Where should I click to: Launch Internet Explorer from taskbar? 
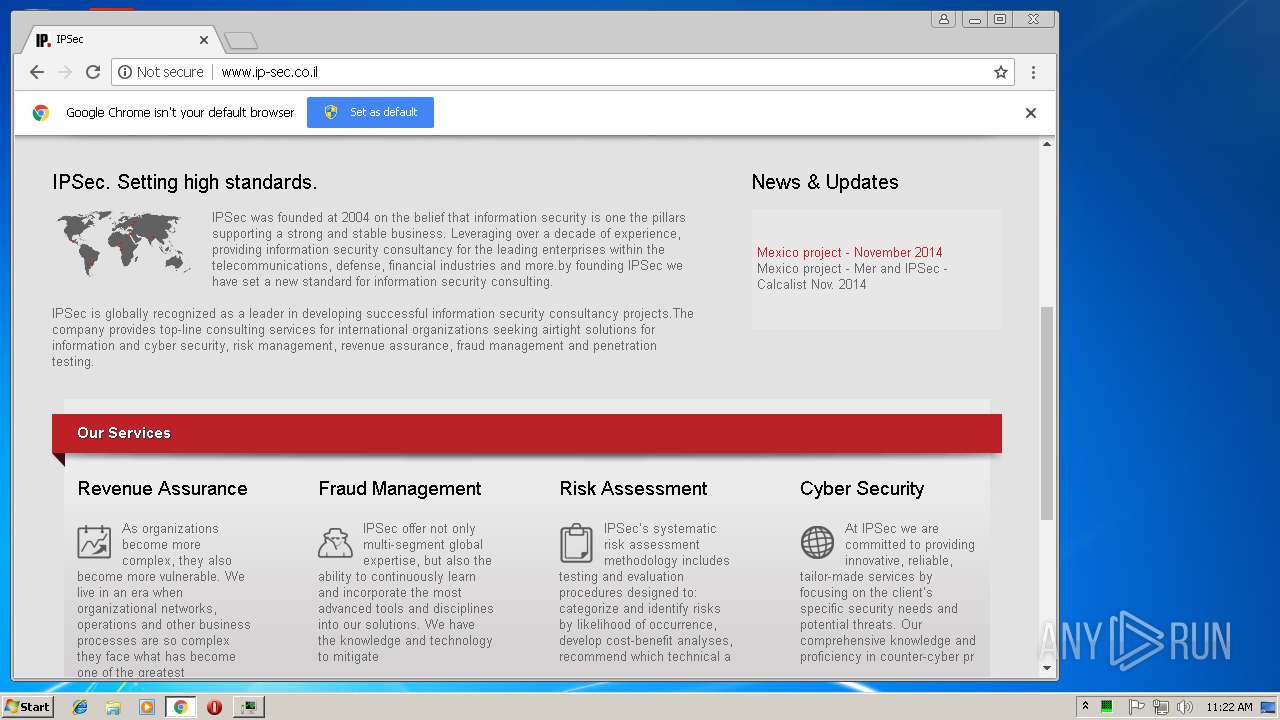tap(80, 707)
